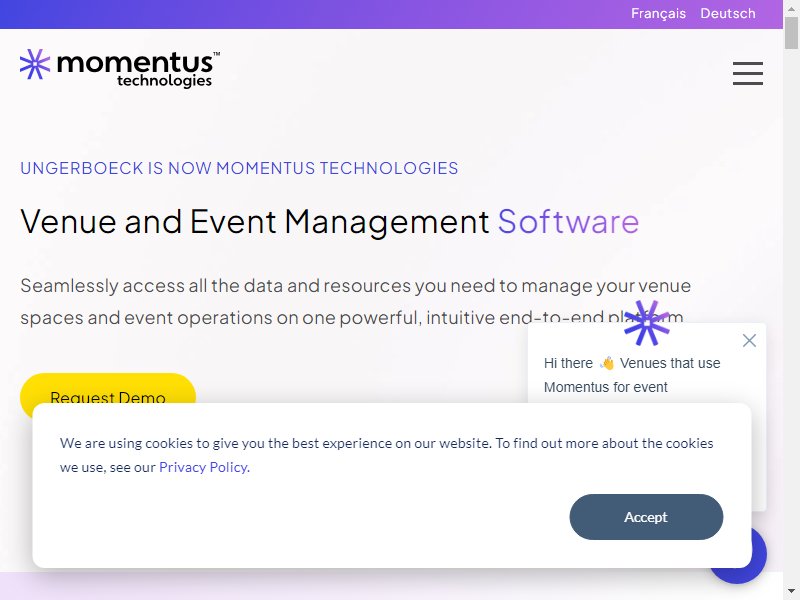800x600 pixels.
Task: Switch language to Deutsch
Action: point(728,13)
